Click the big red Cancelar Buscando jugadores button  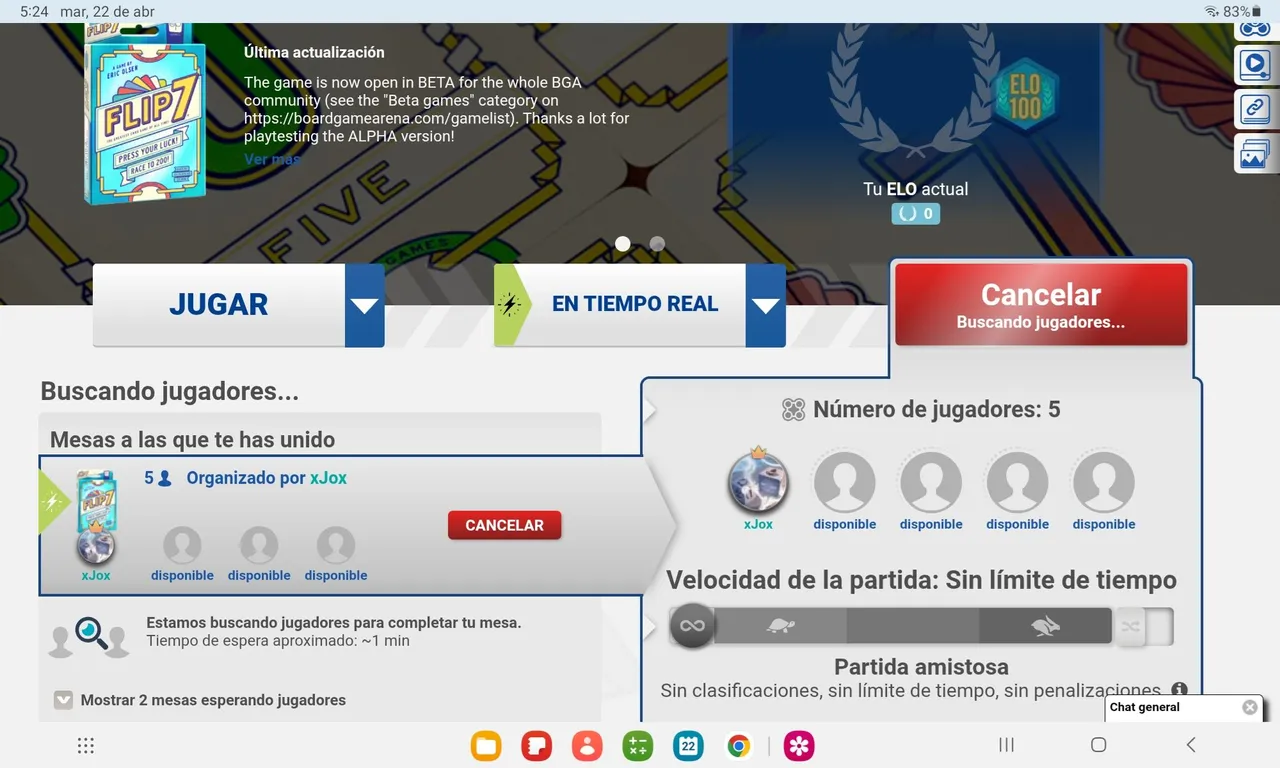tap(1041, 305)
